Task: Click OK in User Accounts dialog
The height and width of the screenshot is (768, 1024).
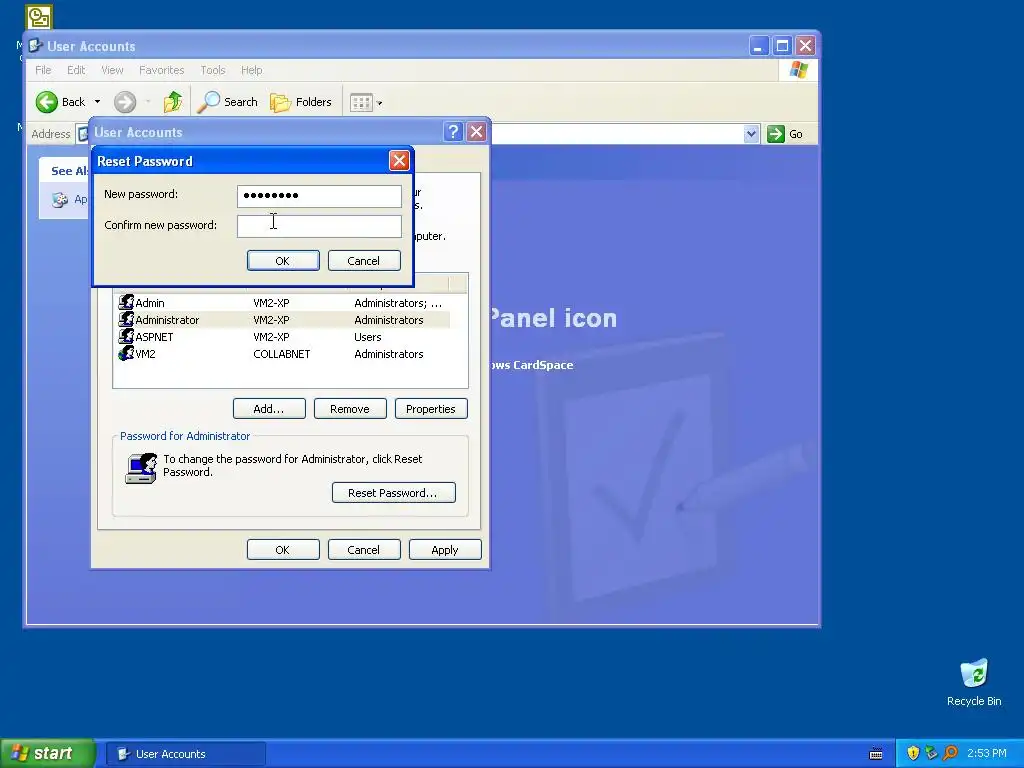Action: [x=283, y=550]
